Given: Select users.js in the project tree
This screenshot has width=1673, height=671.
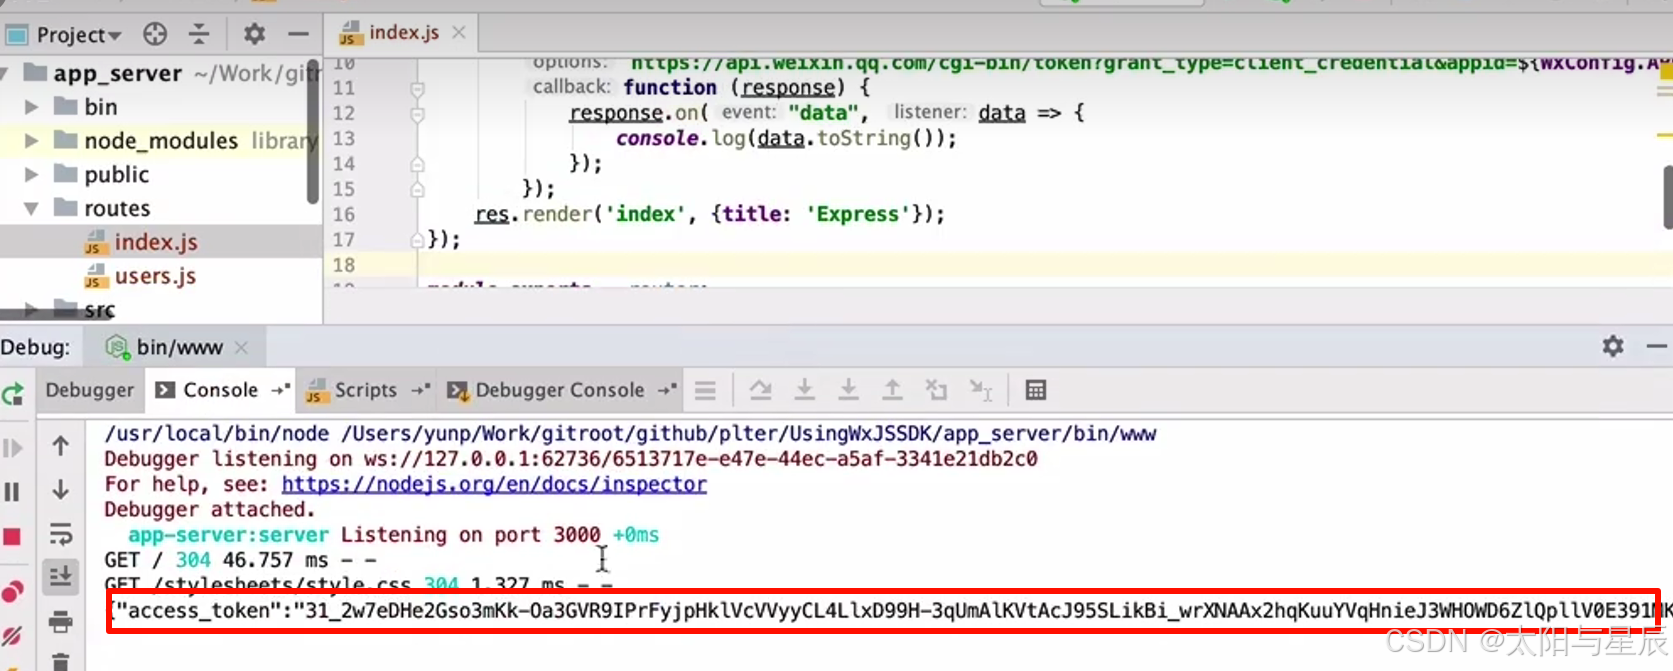Looking at the screenshot, I should point(155,276).
